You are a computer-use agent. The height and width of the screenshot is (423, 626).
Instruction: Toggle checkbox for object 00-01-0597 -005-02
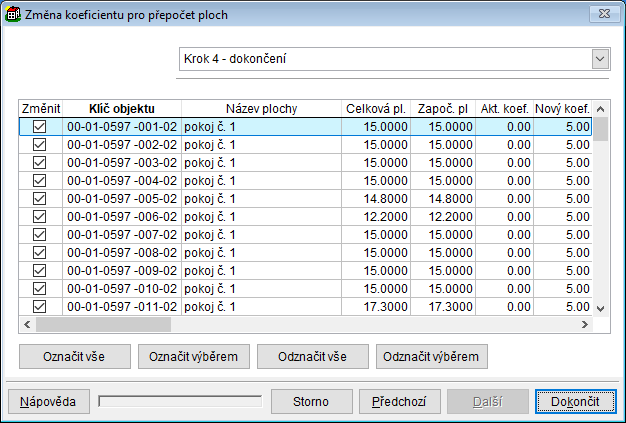[40, 199]
